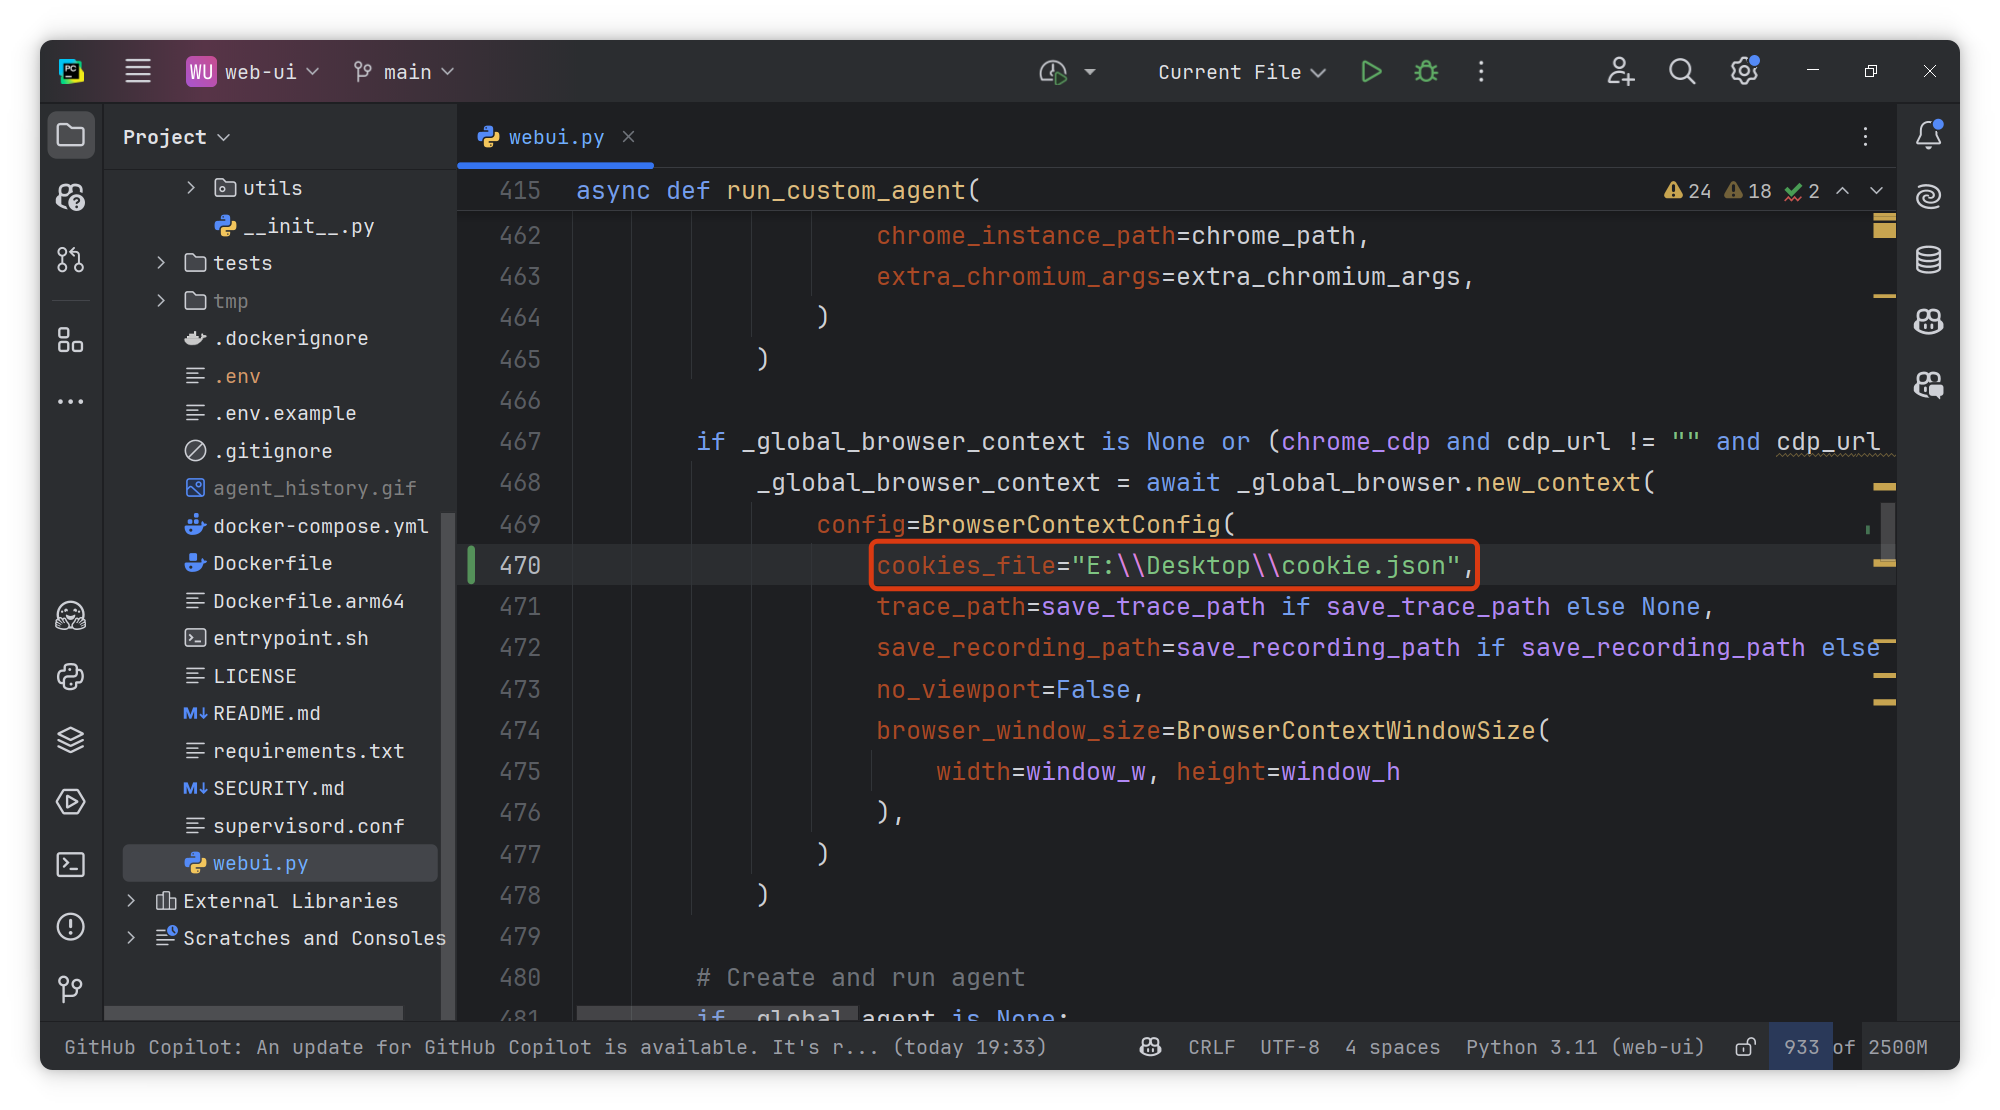Open Python Packages tool window

pos(70,740)
